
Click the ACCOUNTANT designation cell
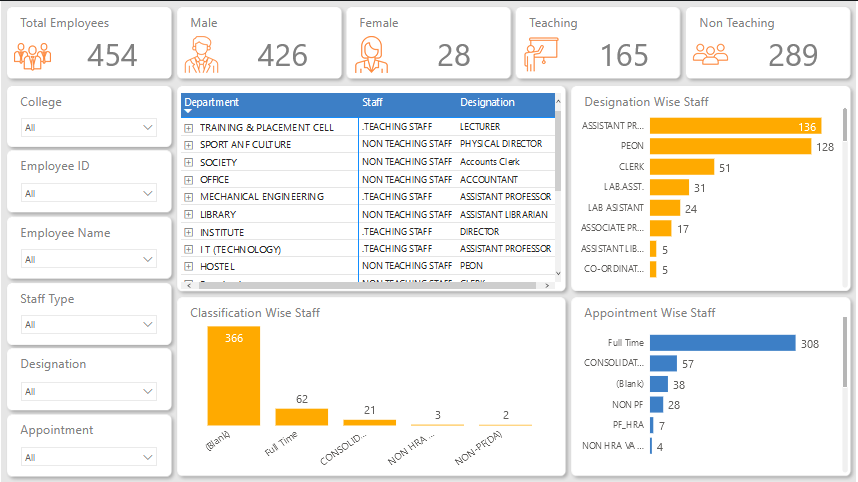(489, 179)
